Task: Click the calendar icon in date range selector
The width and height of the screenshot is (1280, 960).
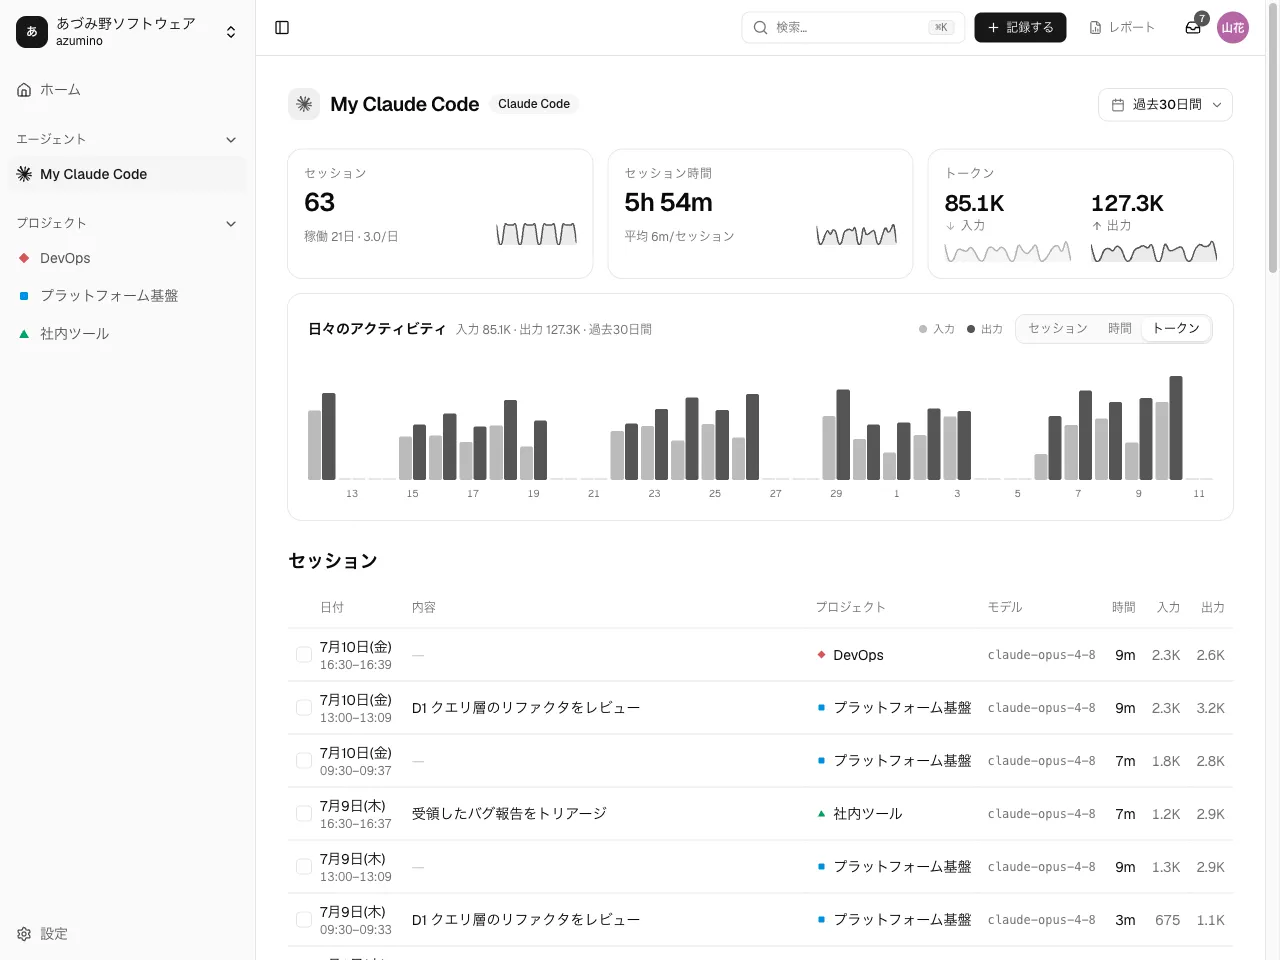Action: click(1118, 105)
